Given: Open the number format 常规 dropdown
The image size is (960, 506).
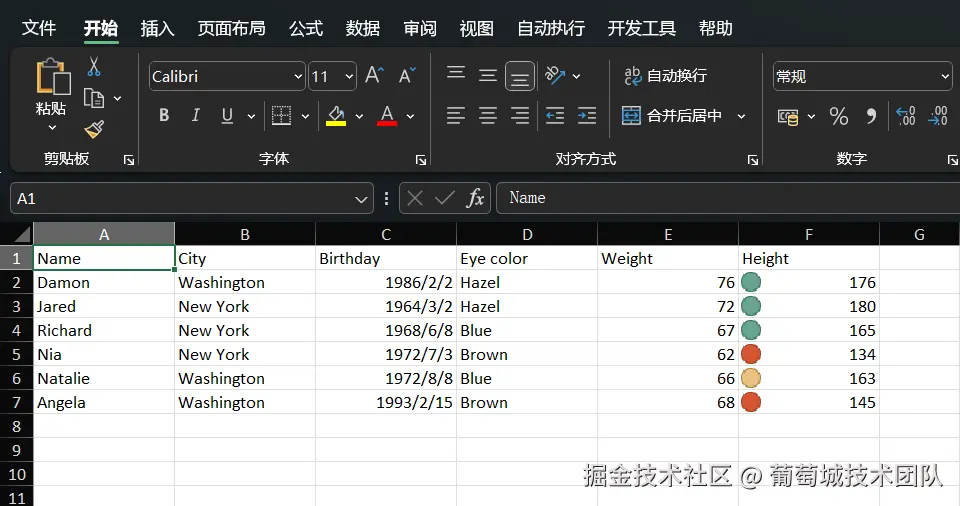Looking at the screenshot, I should [945, 77].
